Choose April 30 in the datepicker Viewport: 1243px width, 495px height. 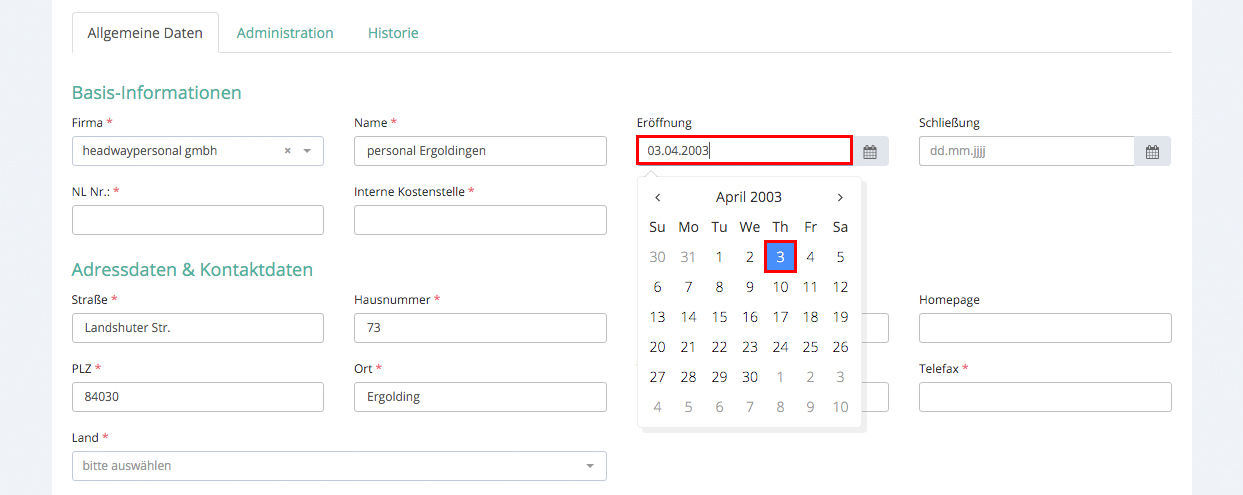tap(750, 377)
